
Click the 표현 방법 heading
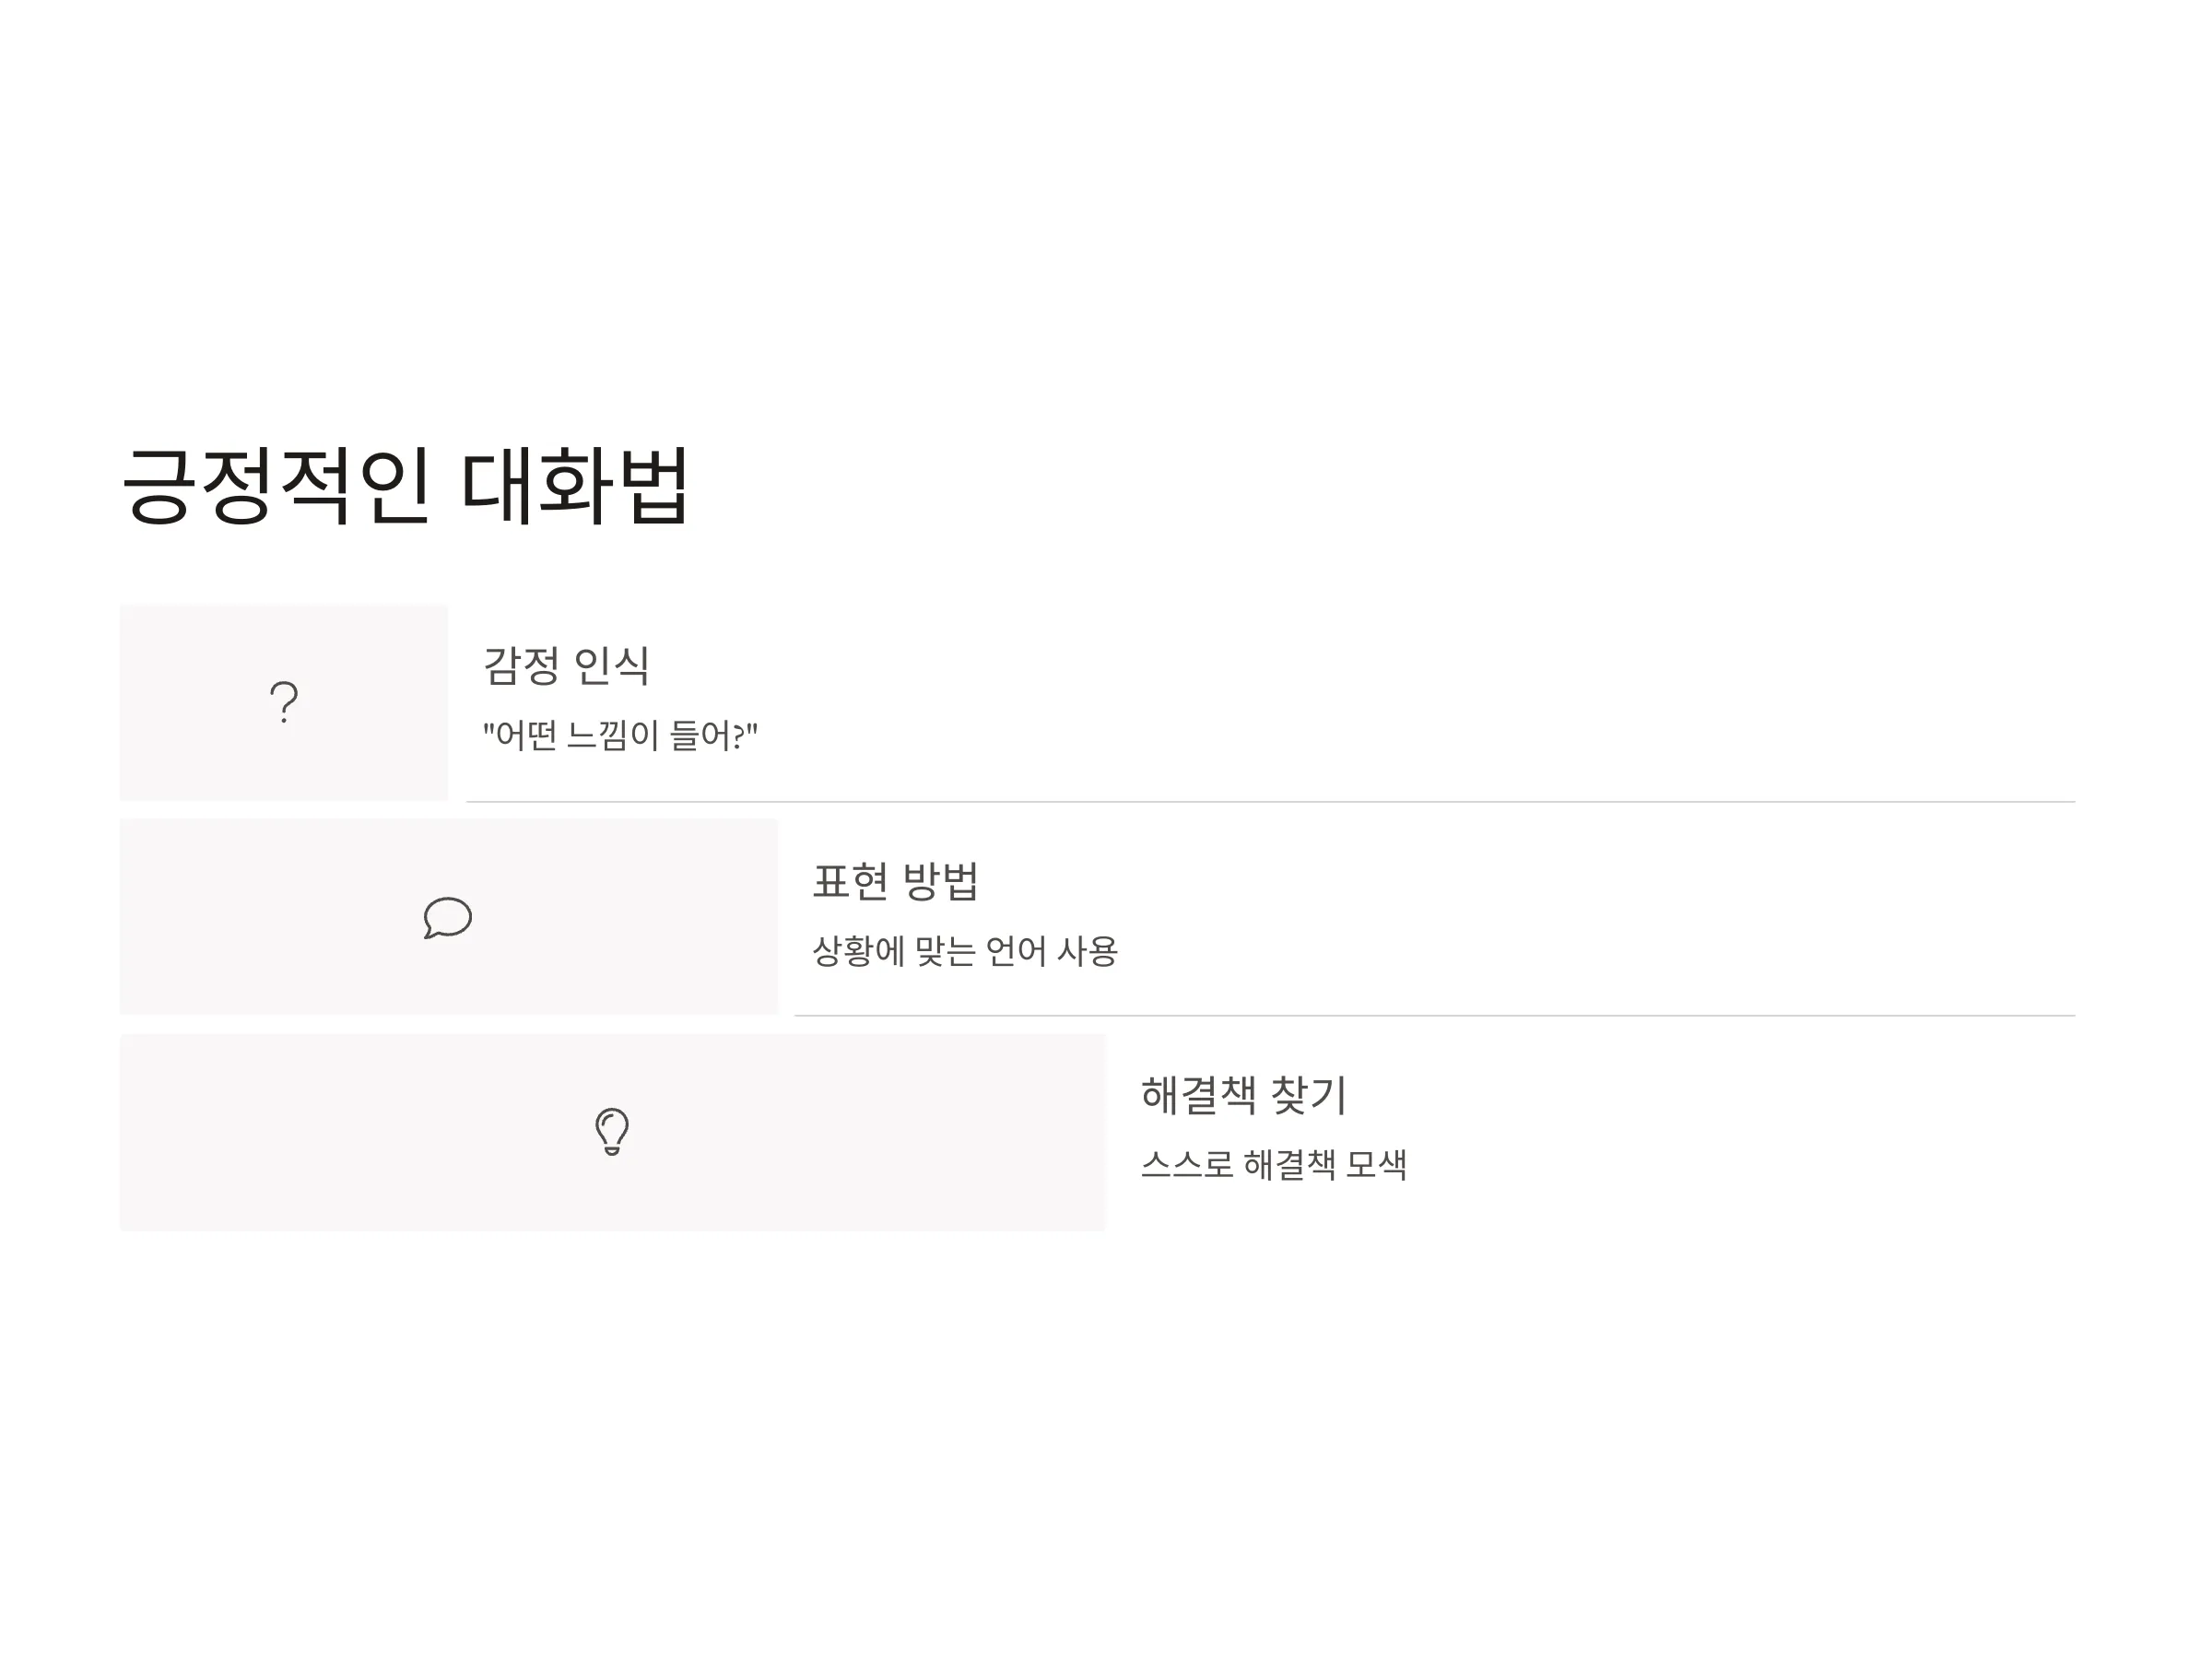[x=895, y=881]
